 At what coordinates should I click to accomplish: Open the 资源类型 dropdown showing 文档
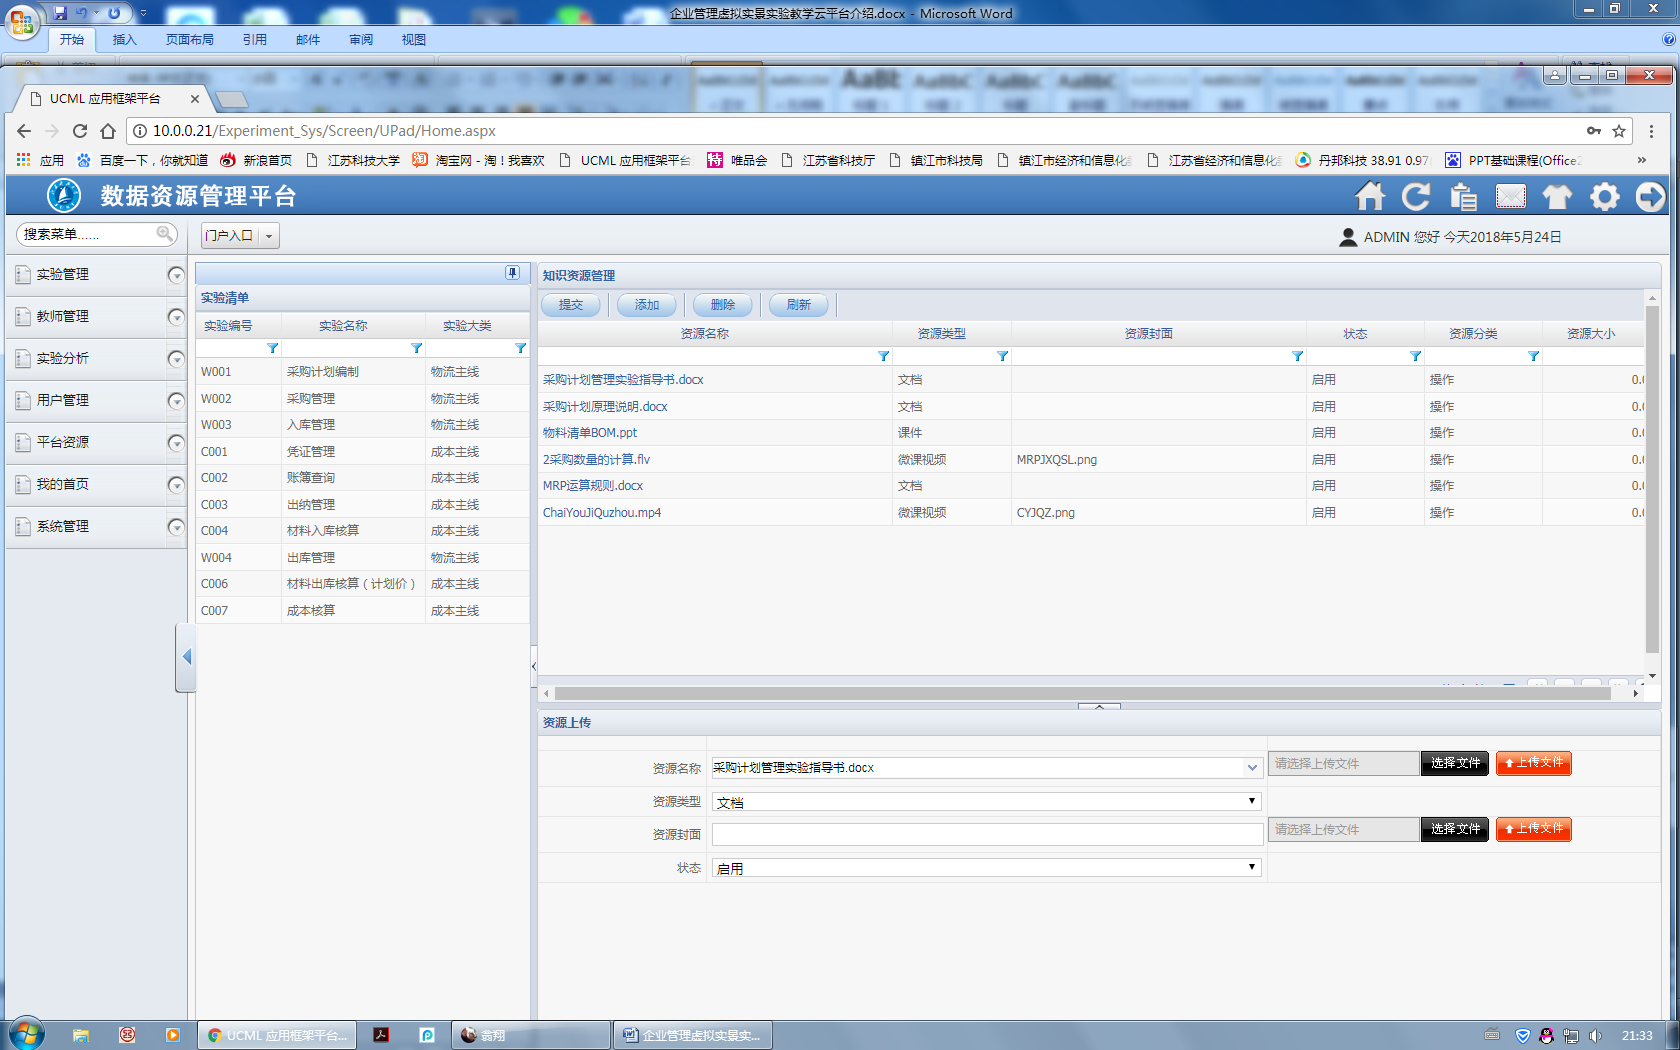pyautogui.click(x=986, y=802)
